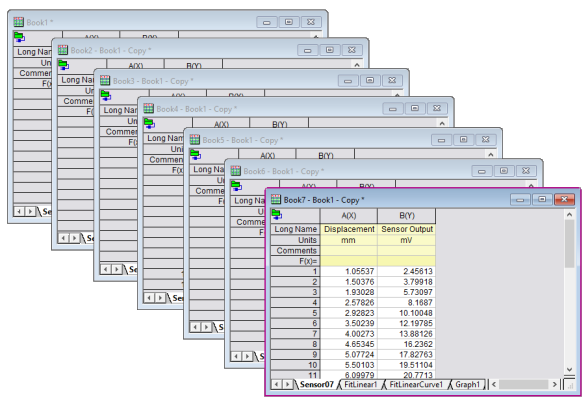Click Book7 horizontal scrollbar left arrow
The height and width of the screenshot is (400, 584).
[494, 384]
